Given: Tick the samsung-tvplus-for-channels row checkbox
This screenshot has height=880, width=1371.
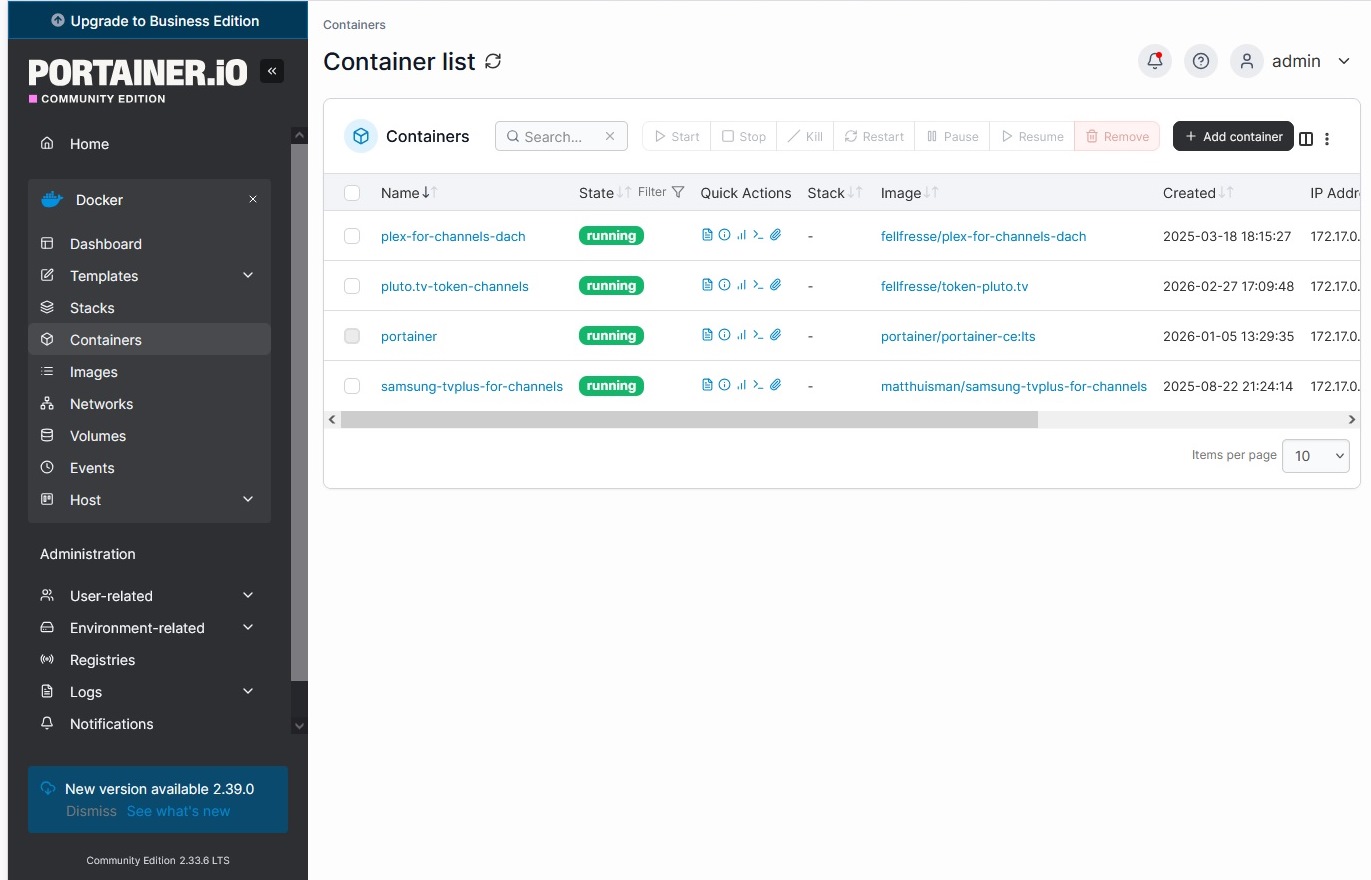Looking at the screenshot, I should click(352, 386).
